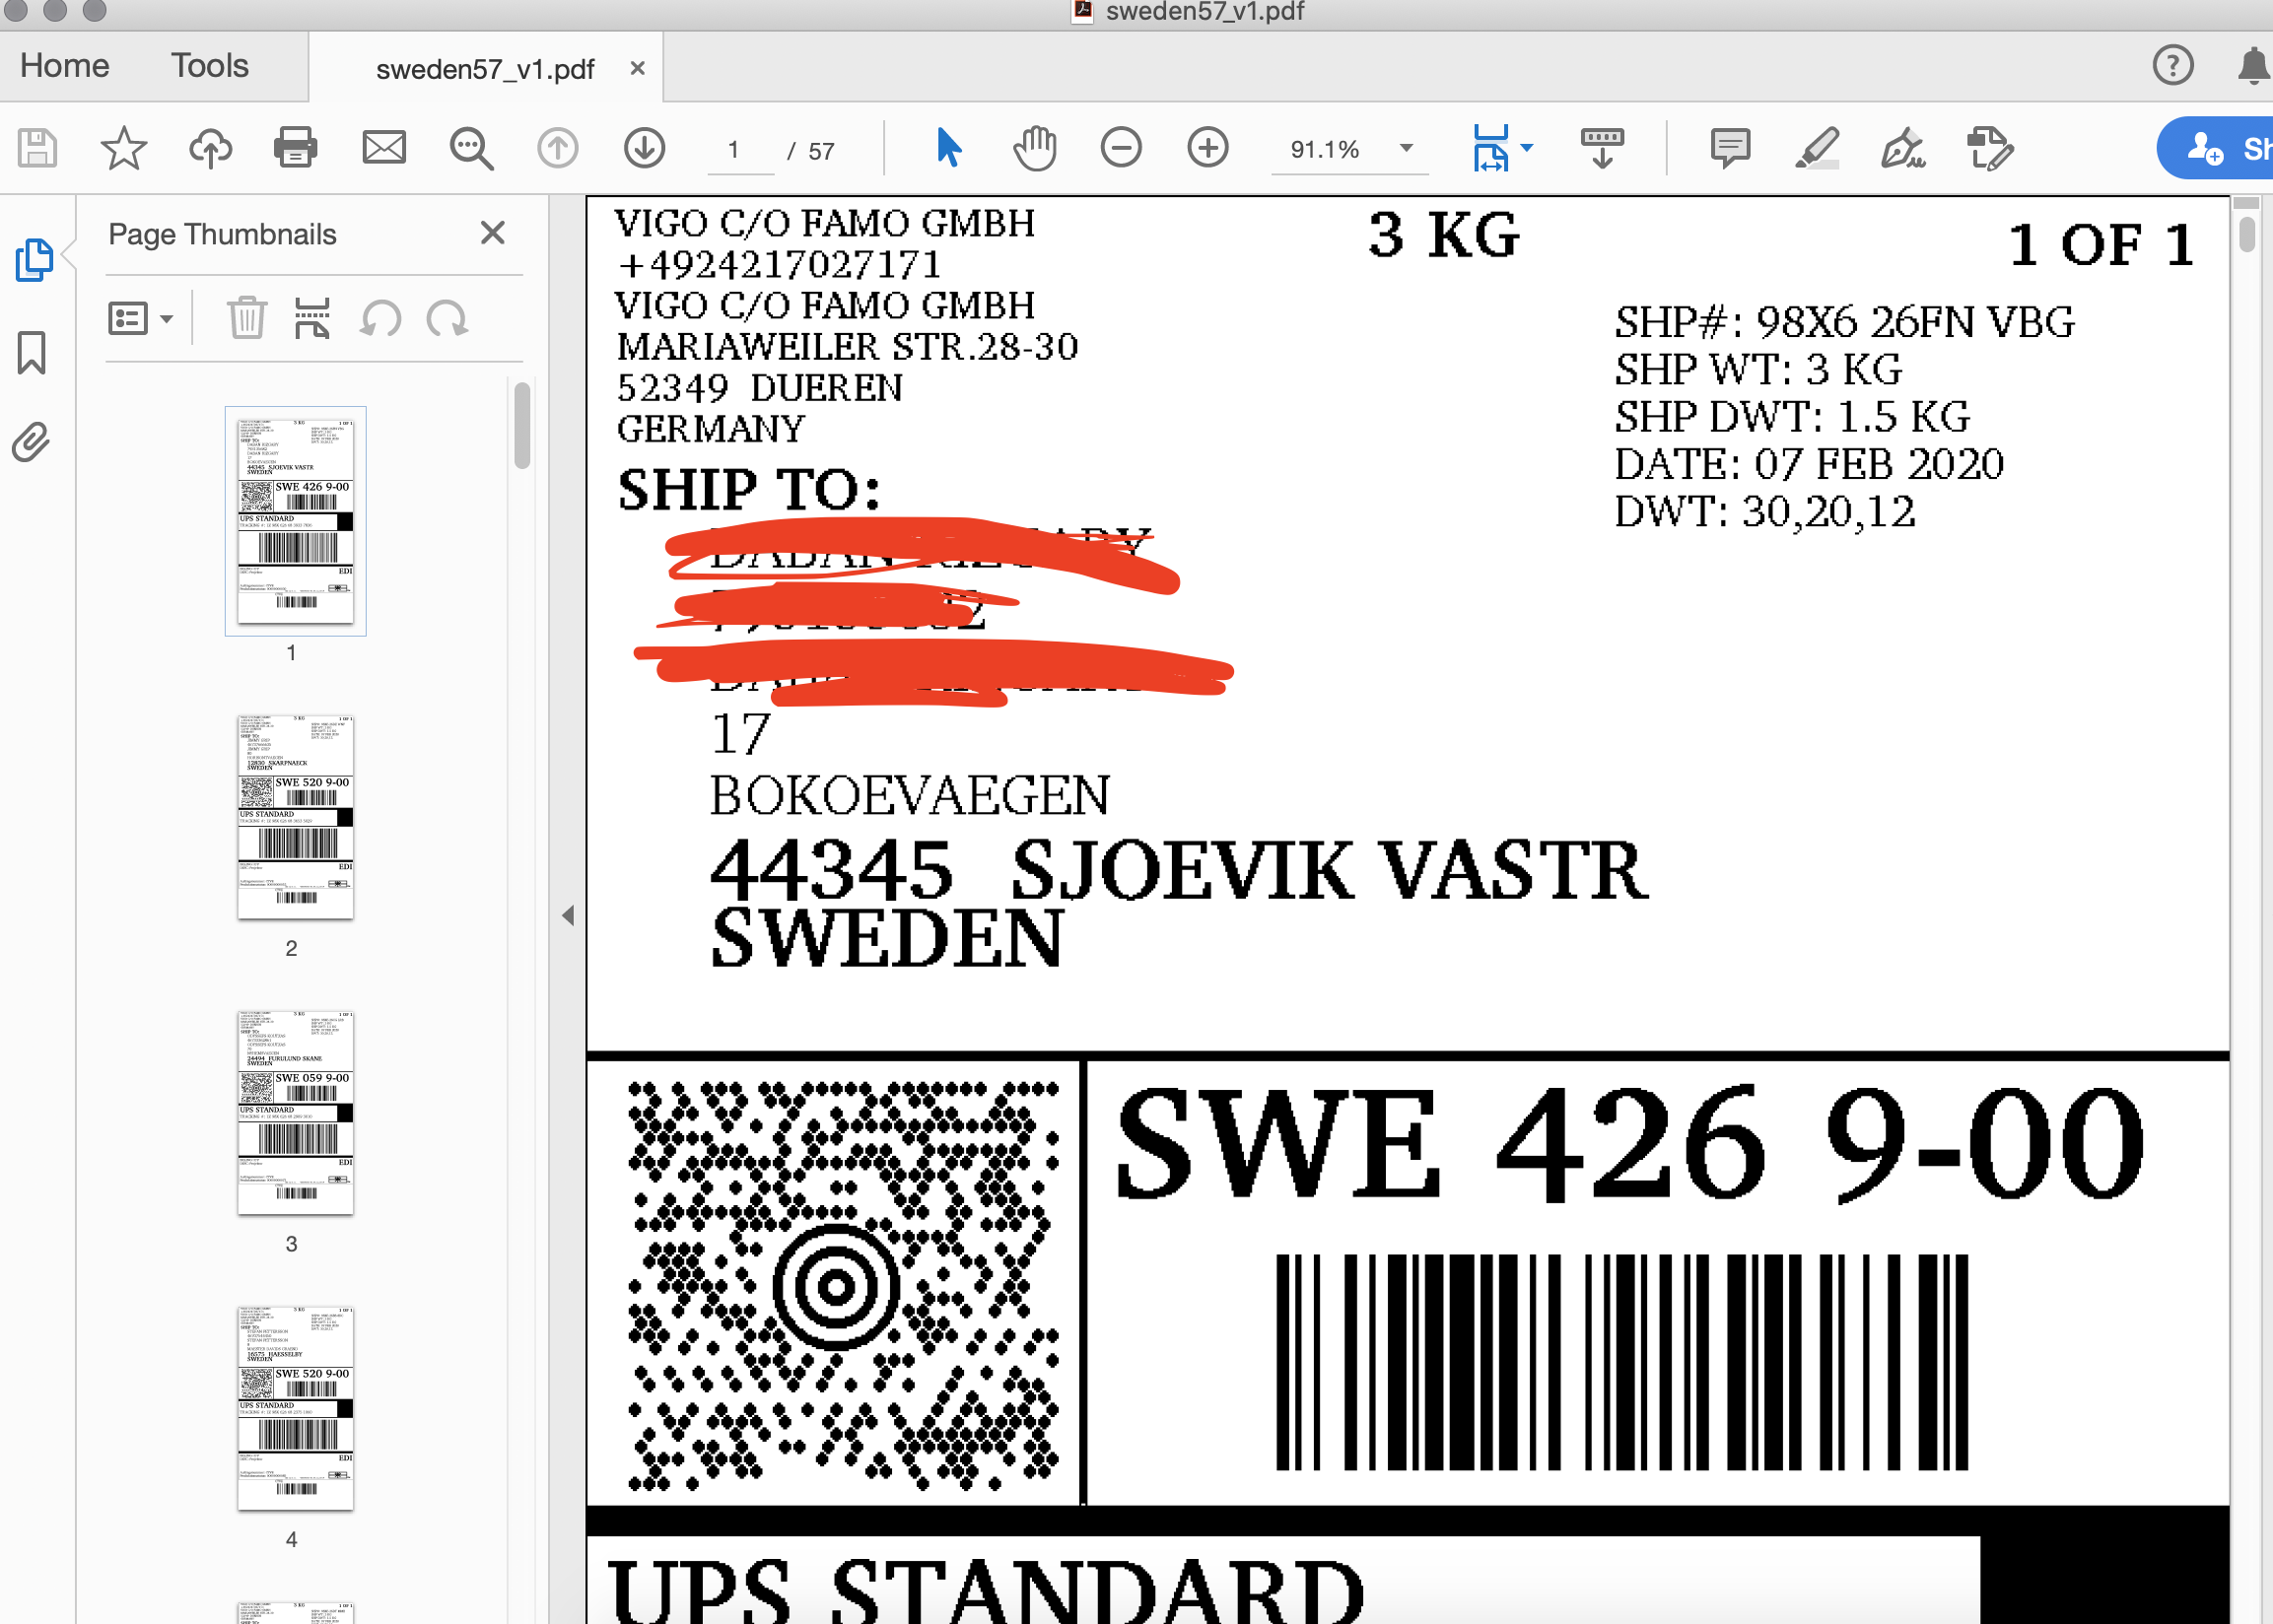Viewport: 2273px width, 1624px height.
Task: Click the blue Share button
Action: tap(2215, 148)
